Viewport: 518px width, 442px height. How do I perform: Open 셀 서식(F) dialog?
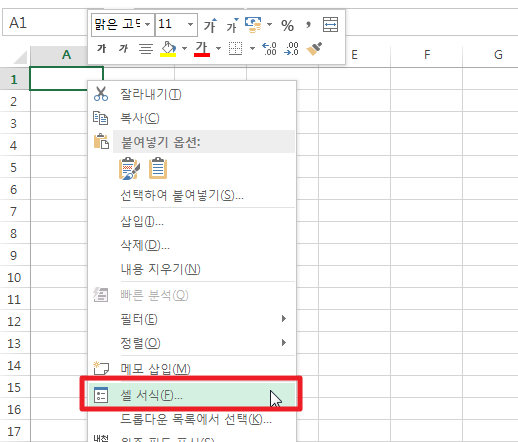[192, 395]
